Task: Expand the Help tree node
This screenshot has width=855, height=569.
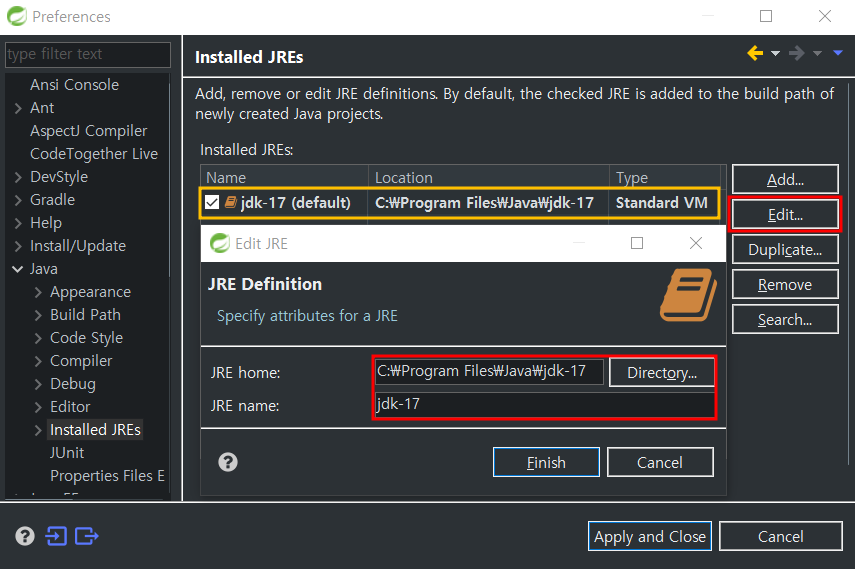Action: (x=18, y=223)
